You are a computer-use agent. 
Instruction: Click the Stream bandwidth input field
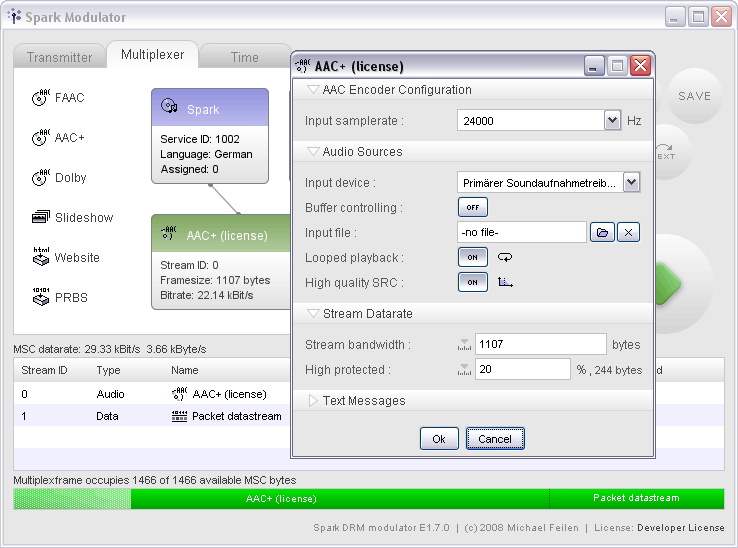[x=540, y=344]
